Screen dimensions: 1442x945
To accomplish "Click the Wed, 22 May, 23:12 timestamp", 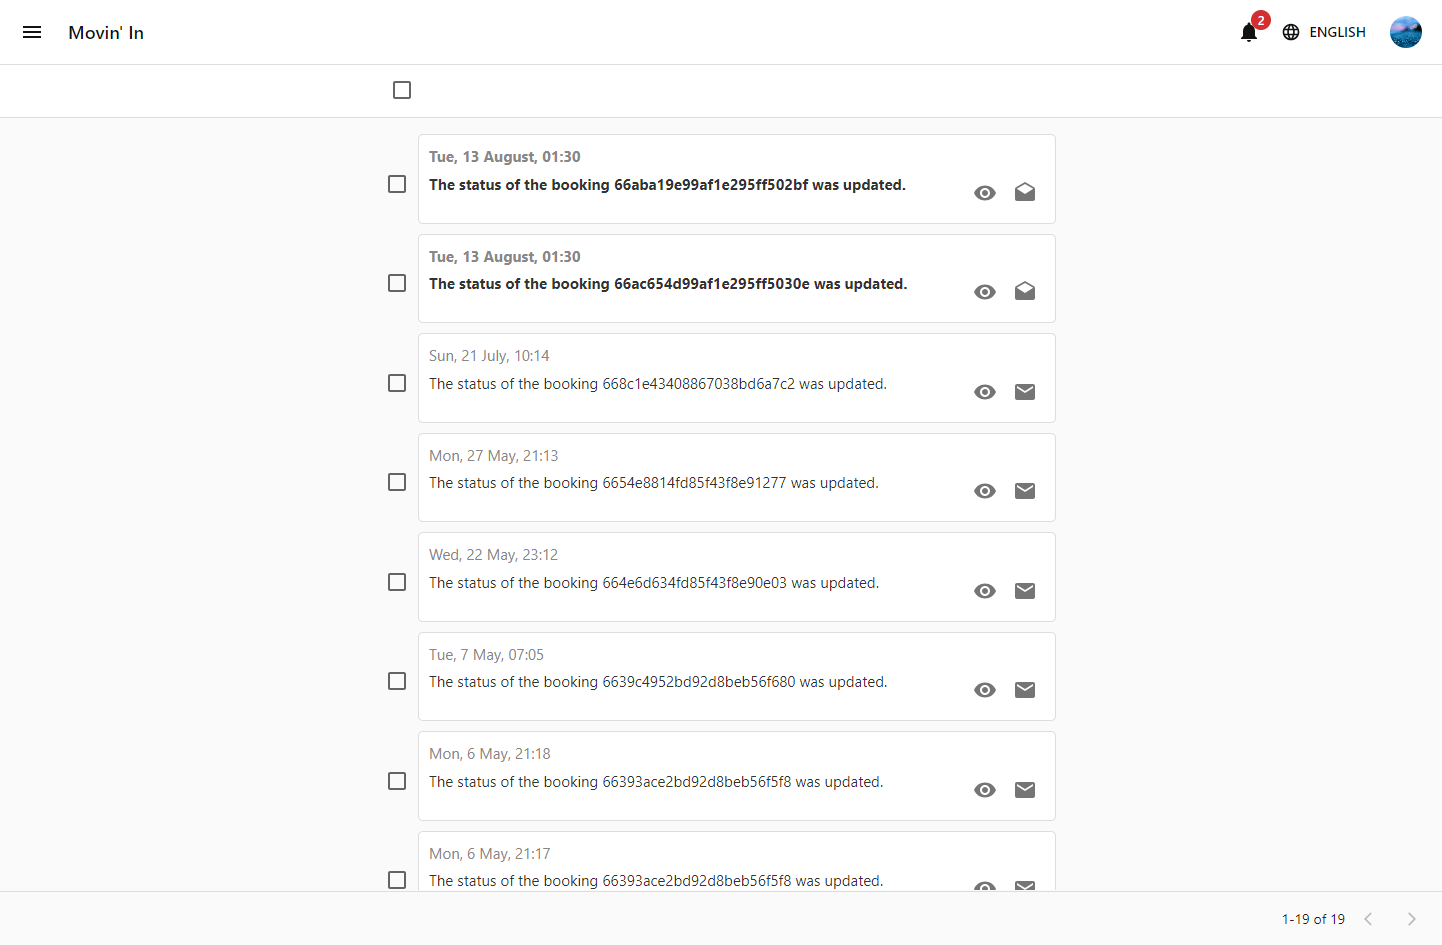I will point(493,555).
